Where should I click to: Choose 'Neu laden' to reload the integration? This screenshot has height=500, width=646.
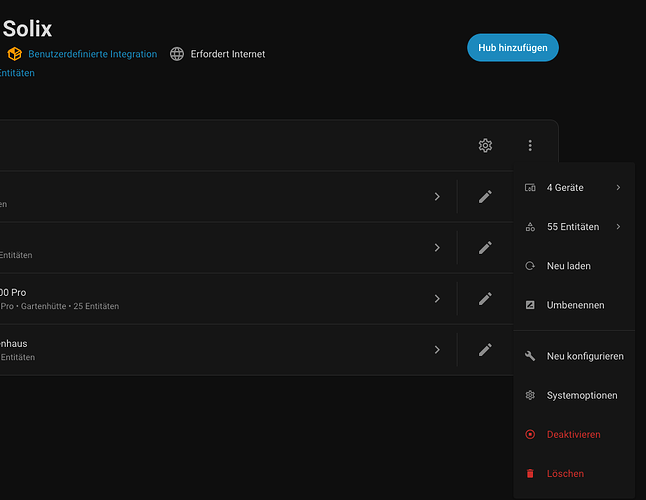(568, 266)
